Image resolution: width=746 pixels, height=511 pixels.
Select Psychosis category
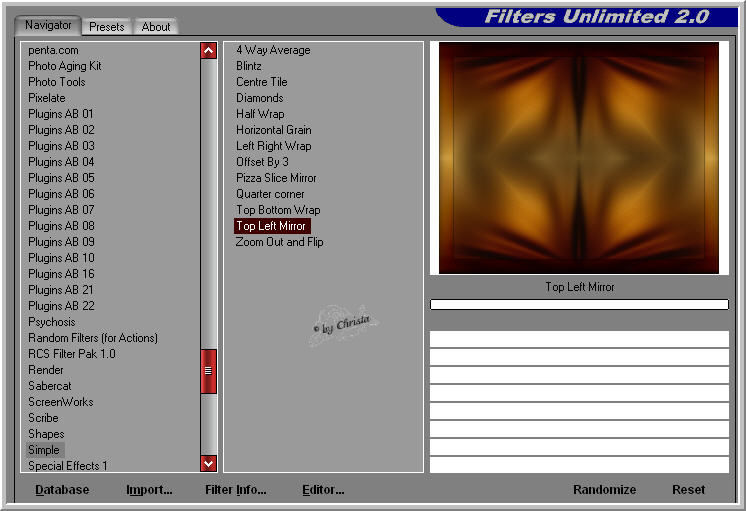coord(52,322)
